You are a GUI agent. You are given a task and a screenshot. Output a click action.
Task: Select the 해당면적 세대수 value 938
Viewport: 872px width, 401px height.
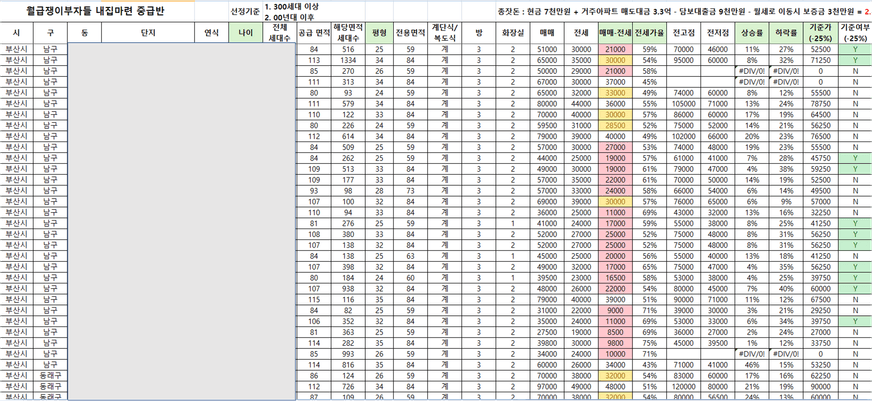(x=348, y=288)
